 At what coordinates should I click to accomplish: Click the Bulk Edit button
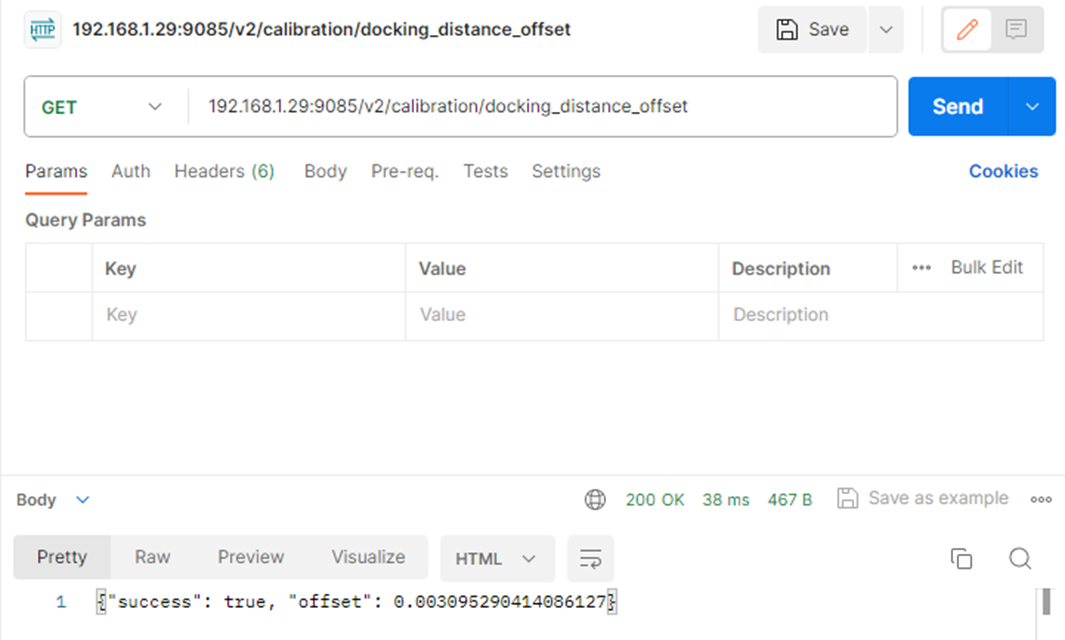986,267
